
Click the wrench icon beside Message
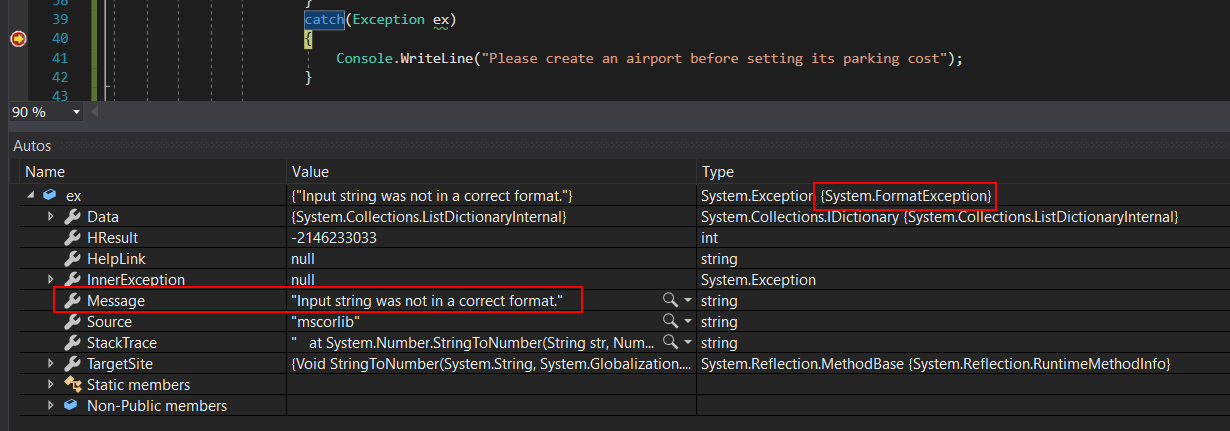pos(72,301)
